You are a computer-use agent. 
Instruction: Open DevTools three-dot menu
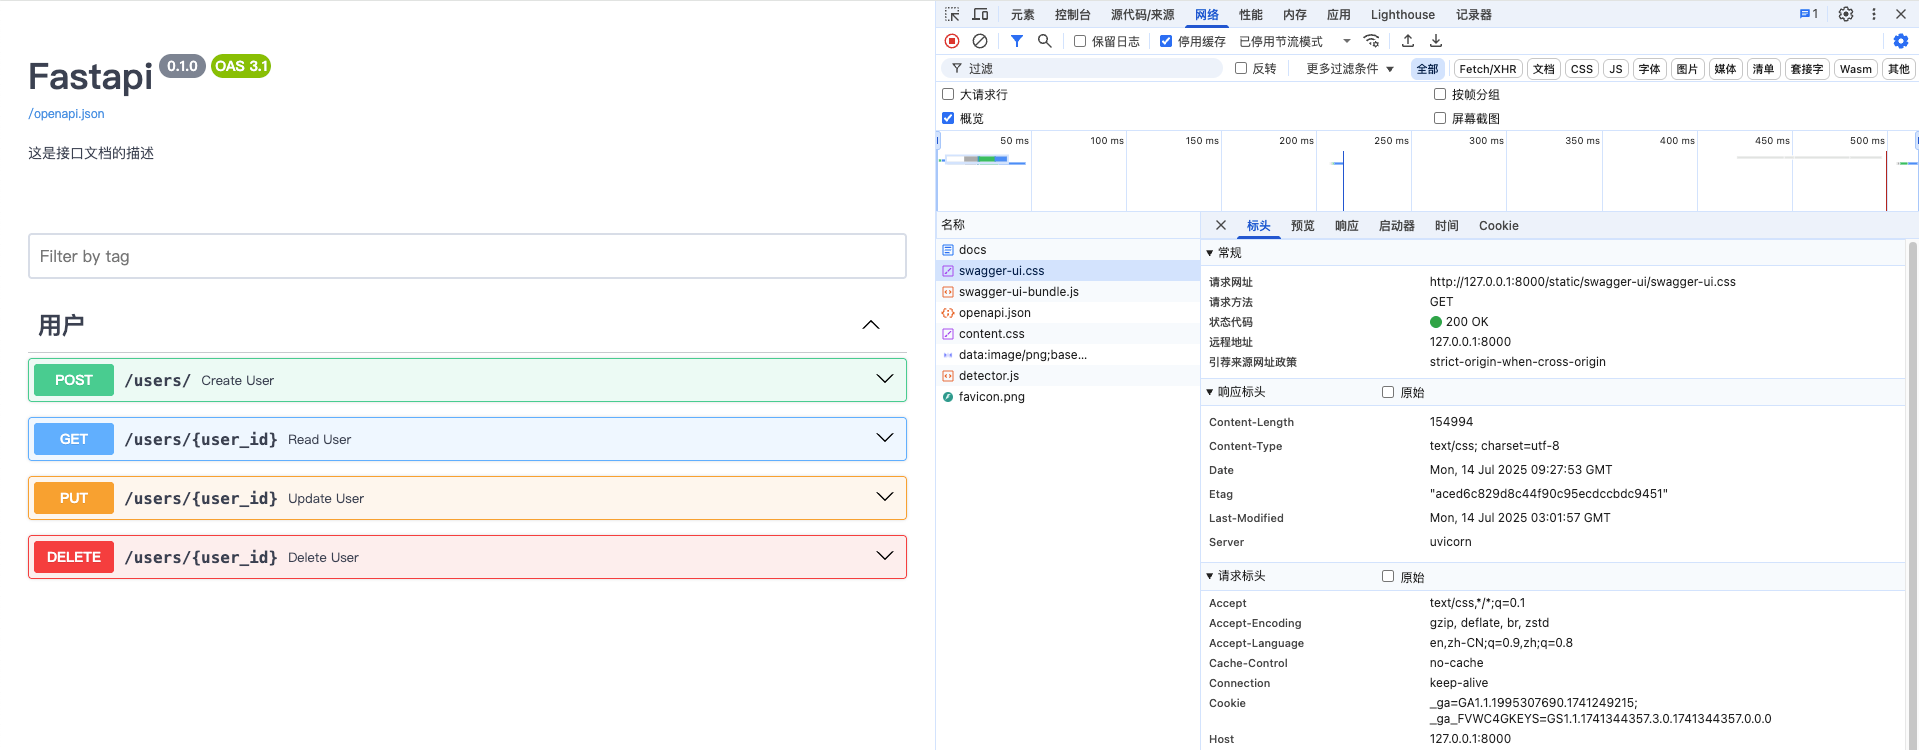pos(1874,14)
